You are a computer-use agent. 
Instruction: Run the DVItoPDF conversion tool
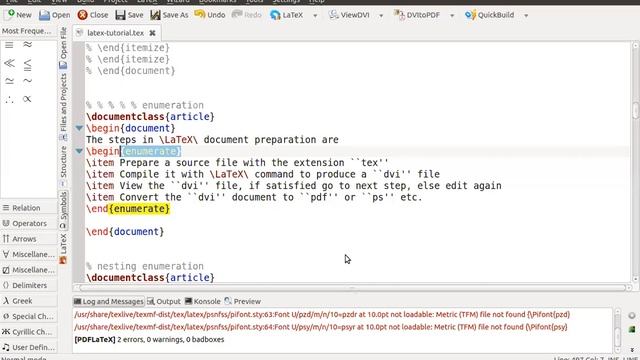[x=417, y=15]
